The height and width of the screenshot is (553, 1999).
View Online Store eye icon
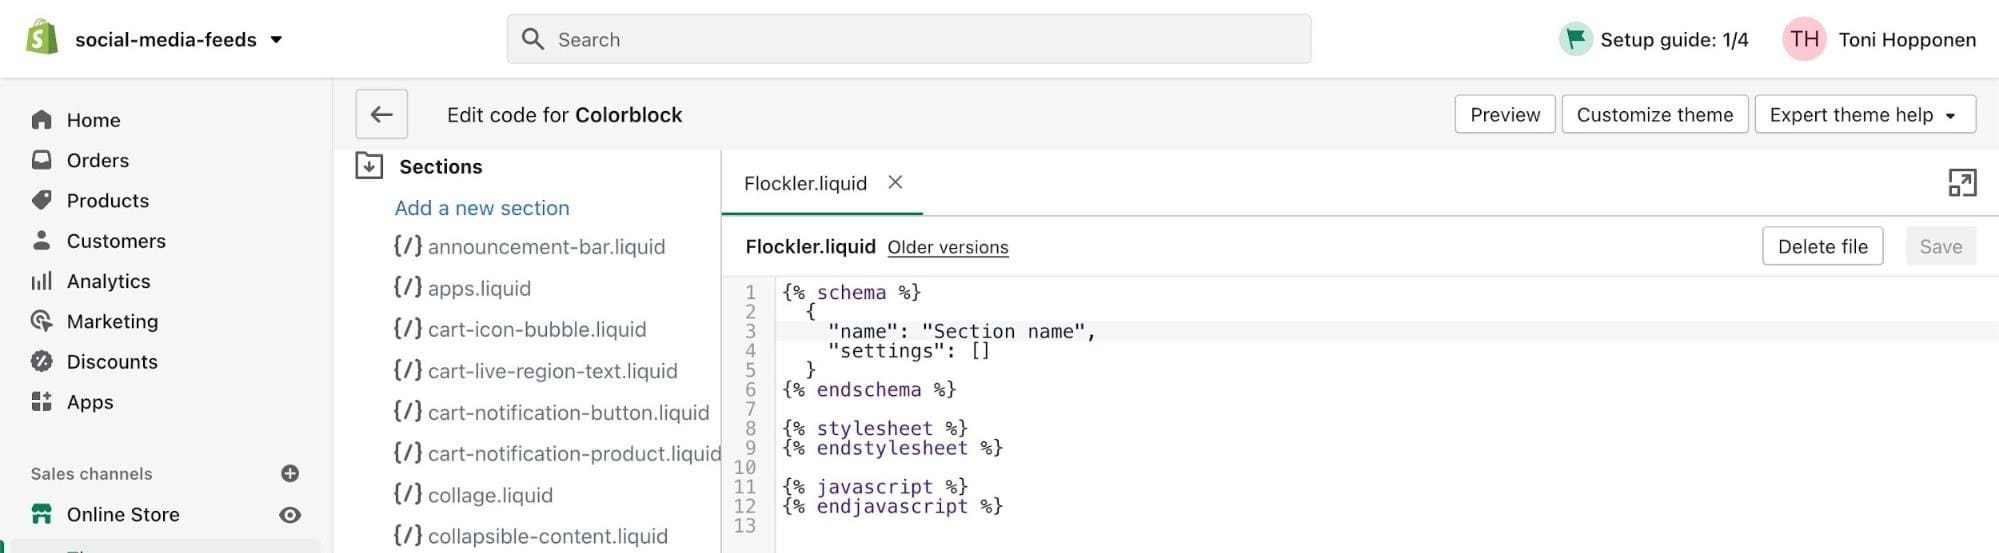pos(290,515)
